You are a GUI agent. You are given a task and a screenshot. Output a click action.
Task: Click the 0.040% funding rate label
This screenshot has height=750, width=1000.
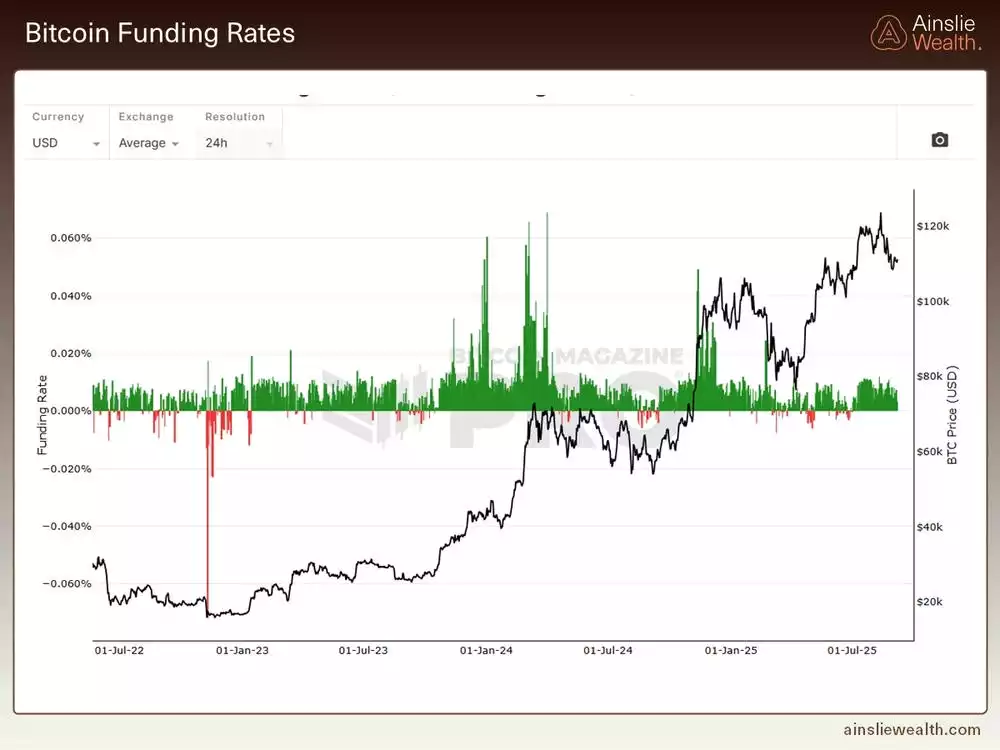(x=71, y=296)
